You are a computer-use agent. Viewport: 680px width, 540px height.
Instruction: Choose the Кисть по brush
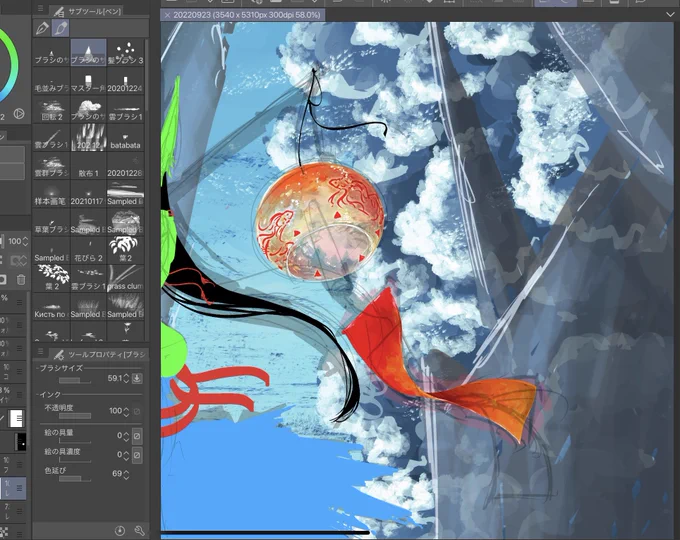(52, 307)
